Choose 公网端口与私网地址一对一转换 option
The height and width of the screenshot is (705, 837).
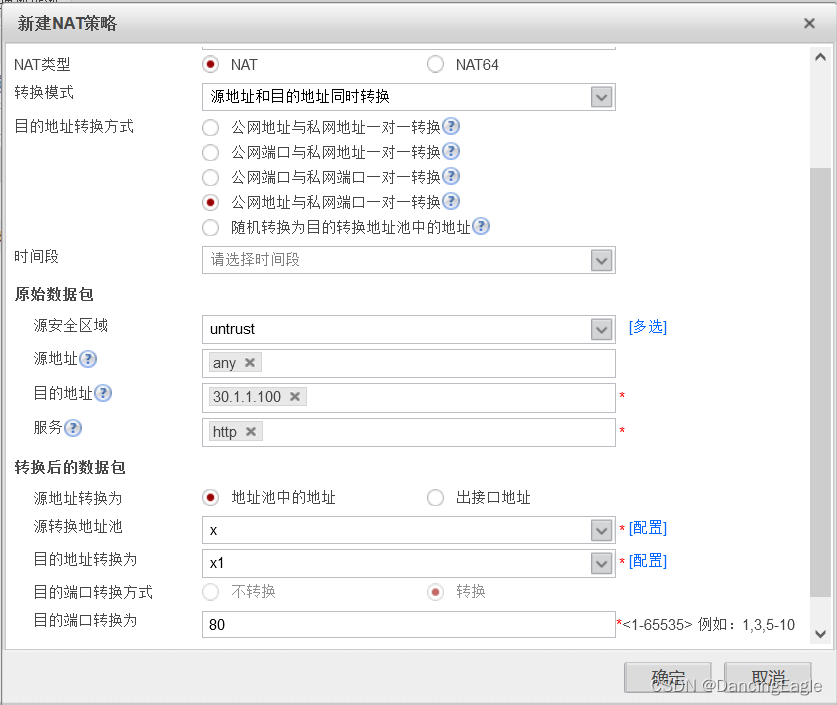210,153
